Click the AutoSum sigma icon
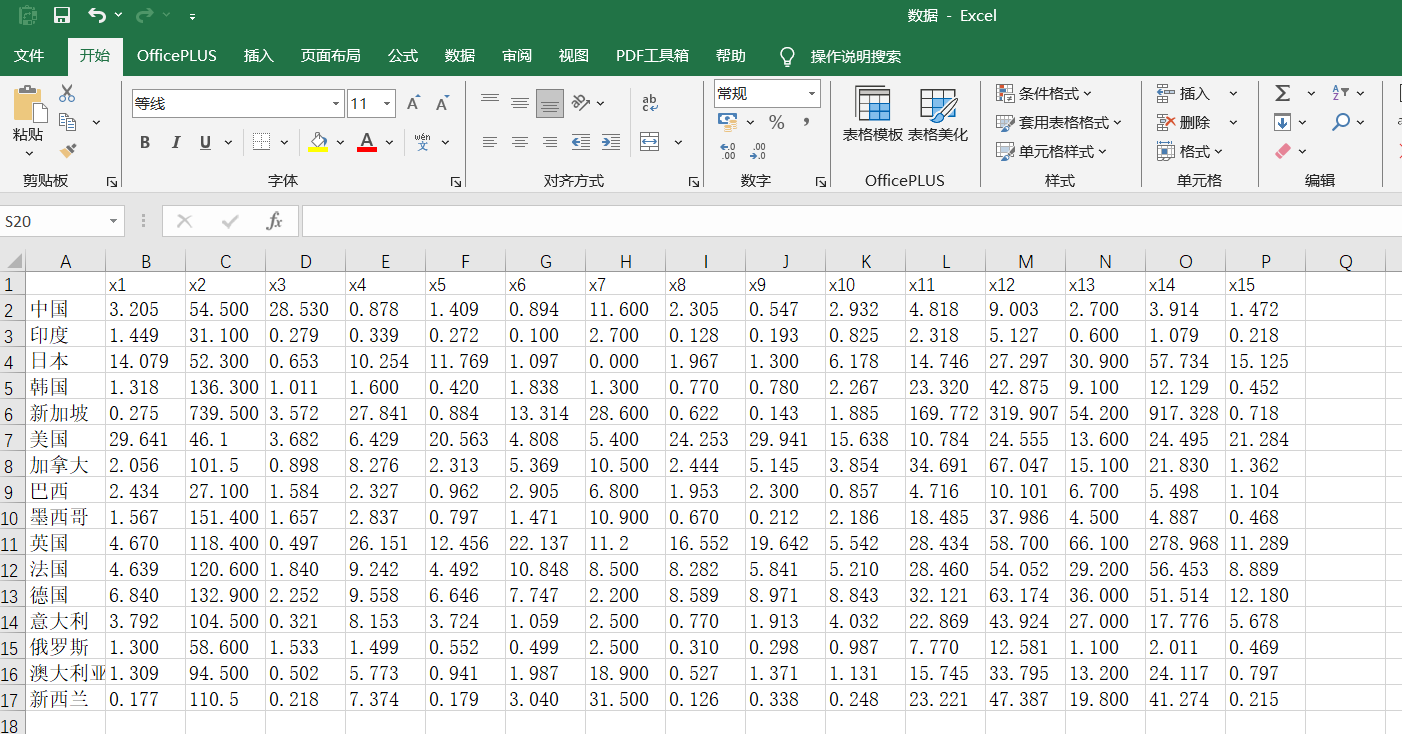 (1282, 93)
